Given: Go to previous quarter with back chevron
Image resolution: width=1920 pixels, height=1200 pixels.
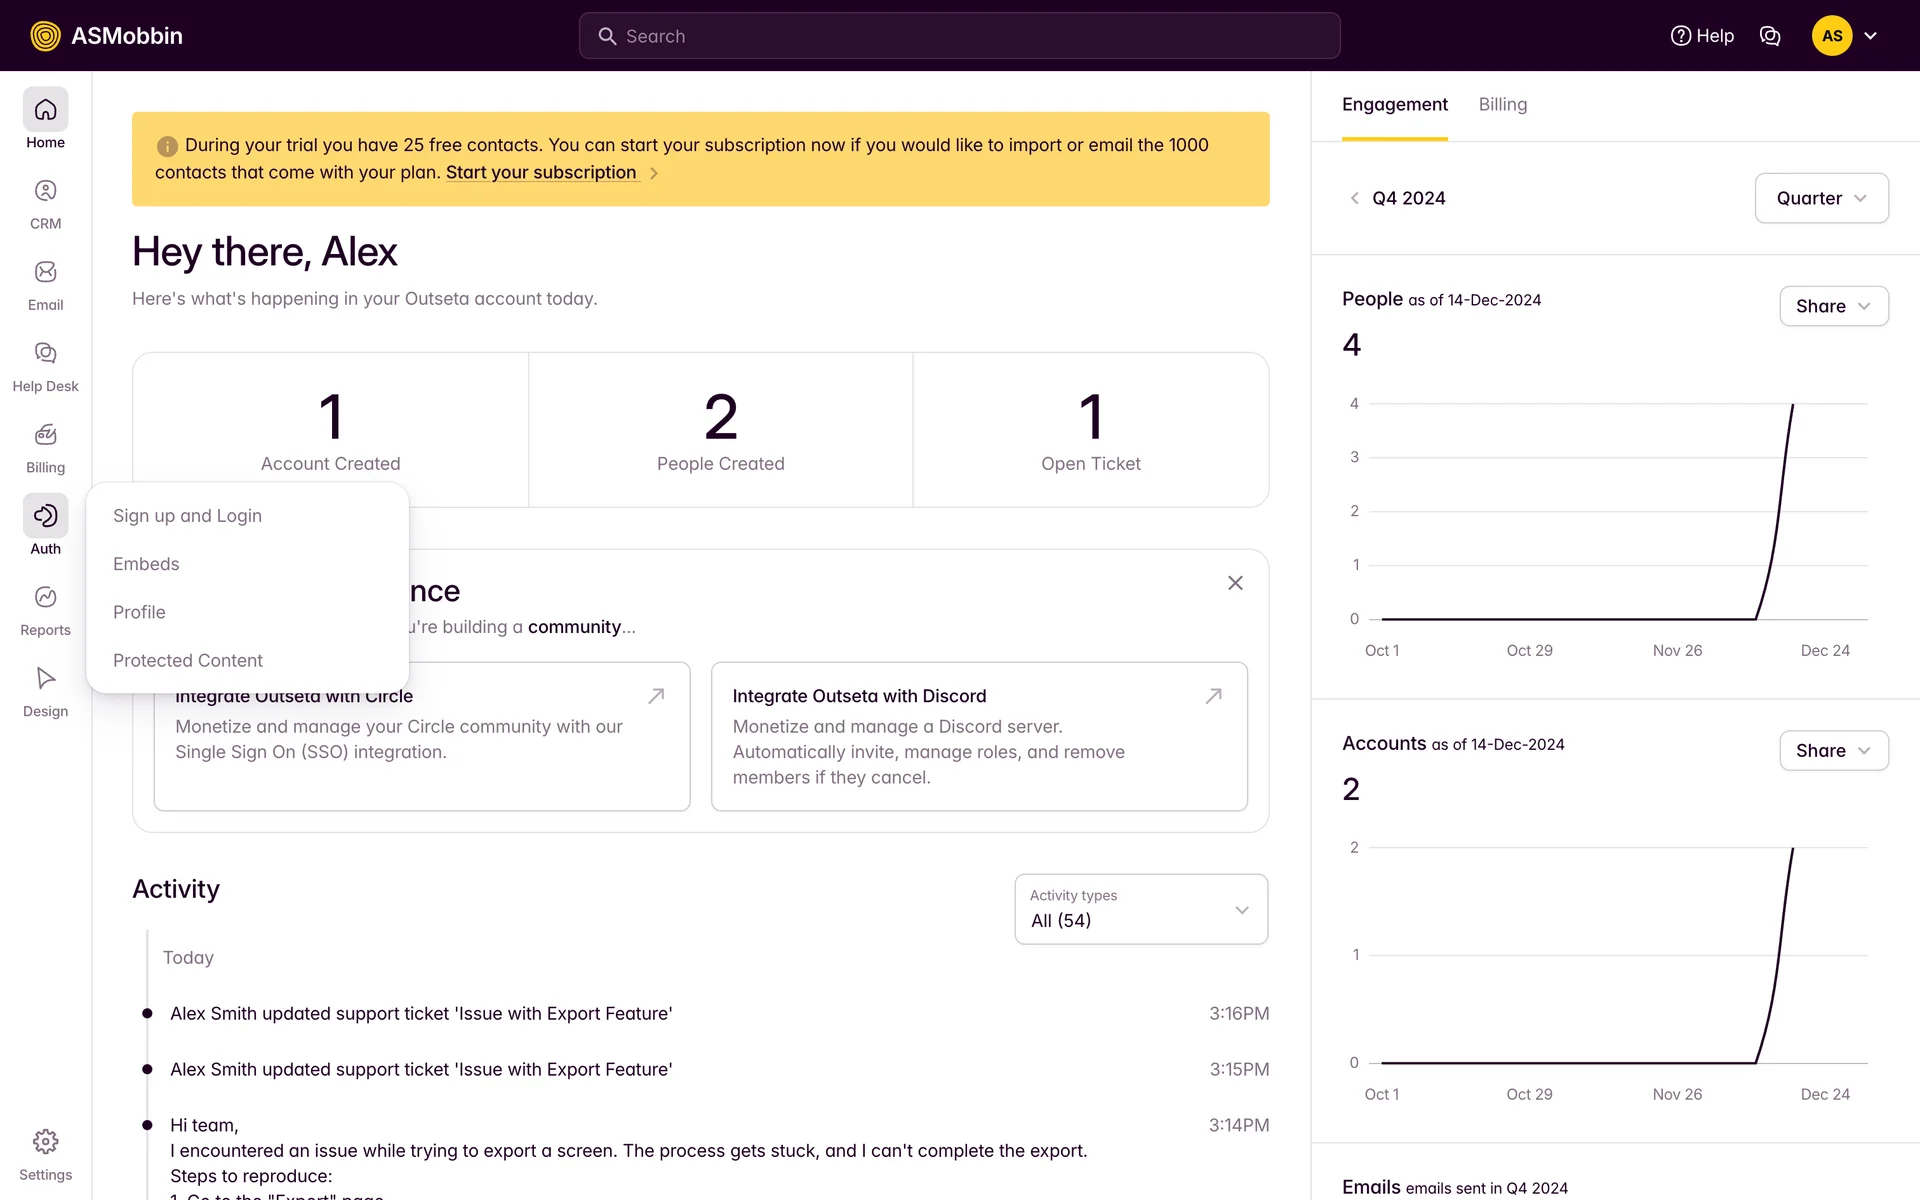Looking at the screenshot, I should pyautogui.click(x=1354, y=198).
